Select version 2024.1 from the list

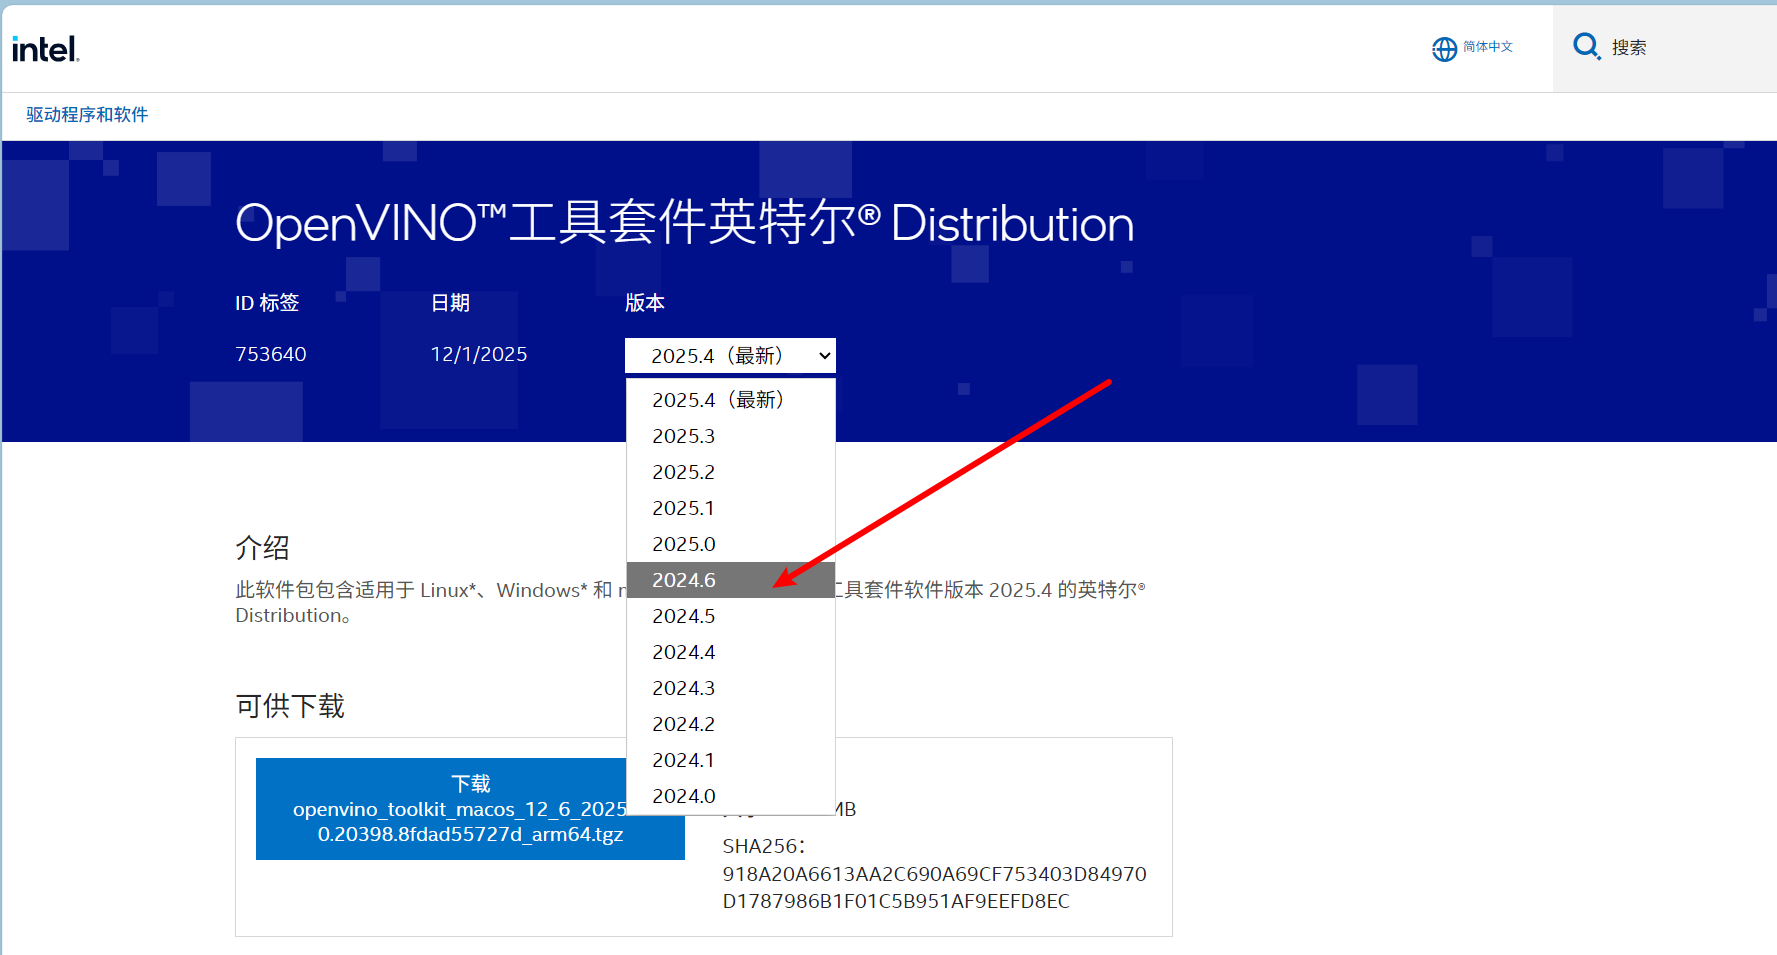pos(731,760)
